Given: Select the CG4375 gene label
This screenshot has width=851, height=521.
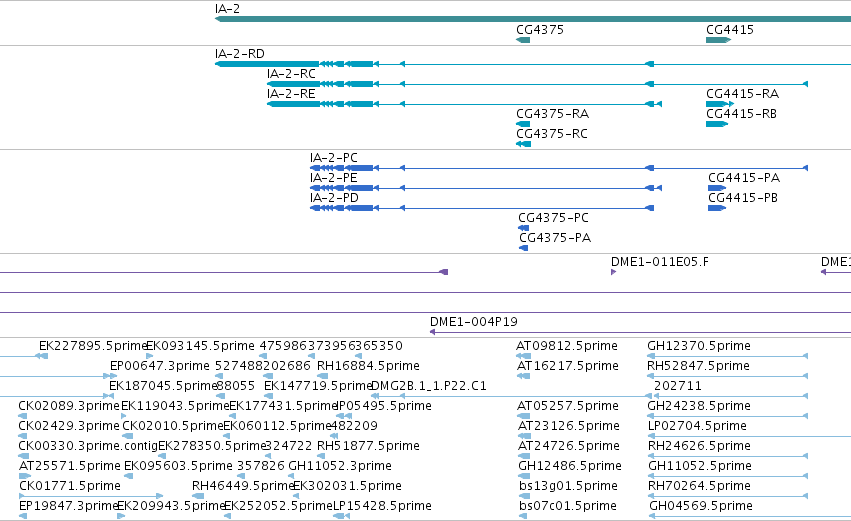Looking at the screenshot, I should pos(539,30).
